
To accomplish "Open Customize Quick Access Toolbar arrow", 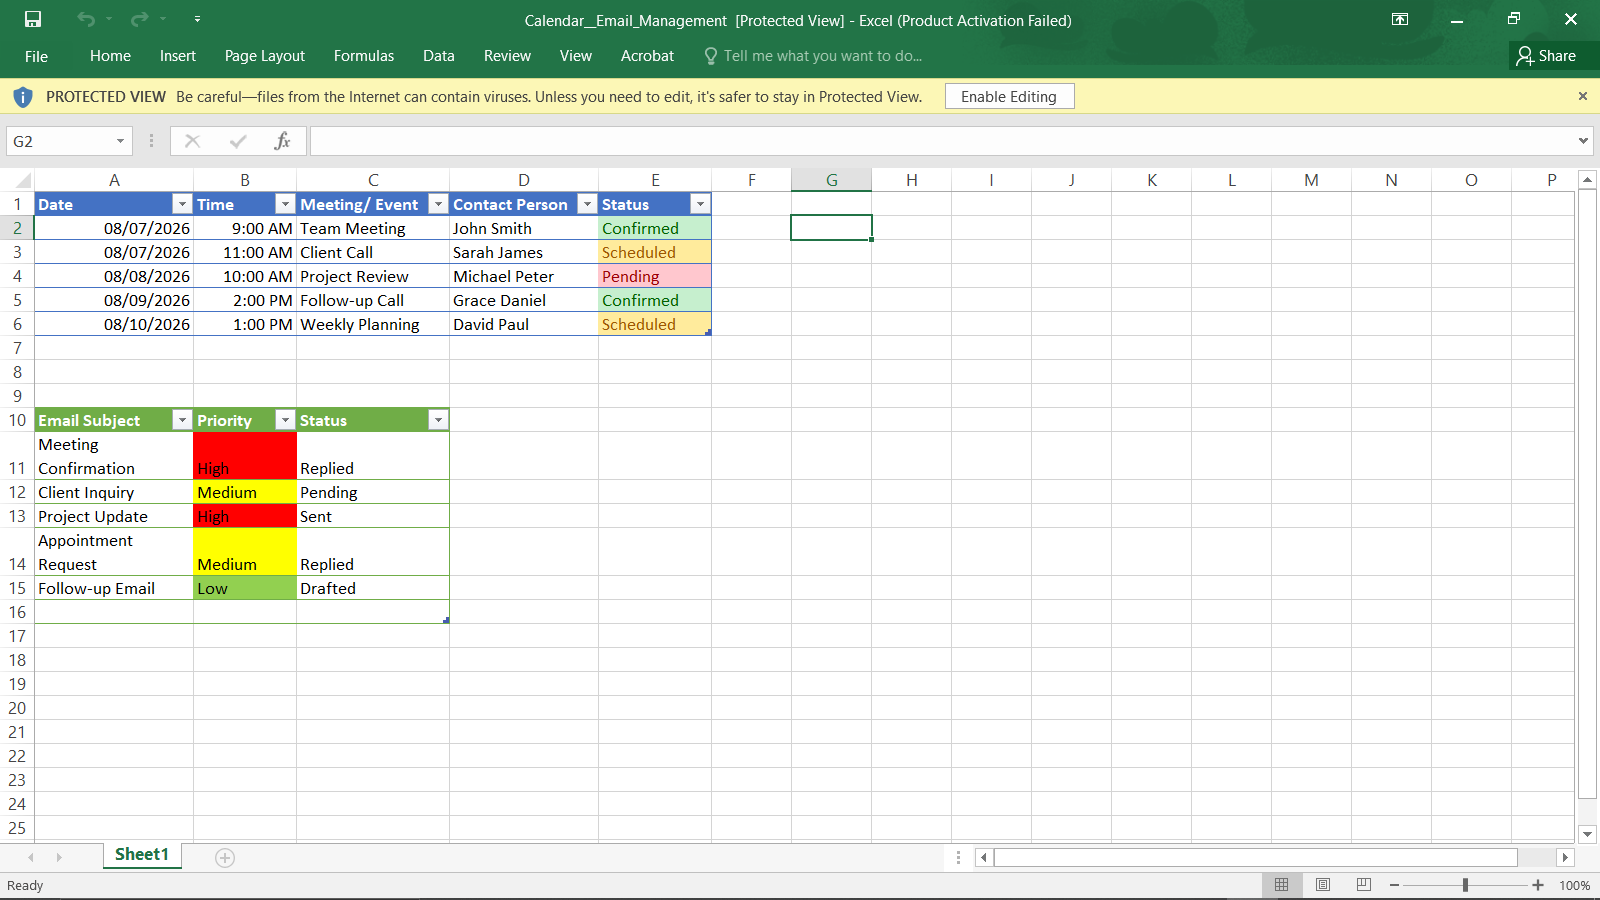I will pyautogui.click(x=197, y=19).
